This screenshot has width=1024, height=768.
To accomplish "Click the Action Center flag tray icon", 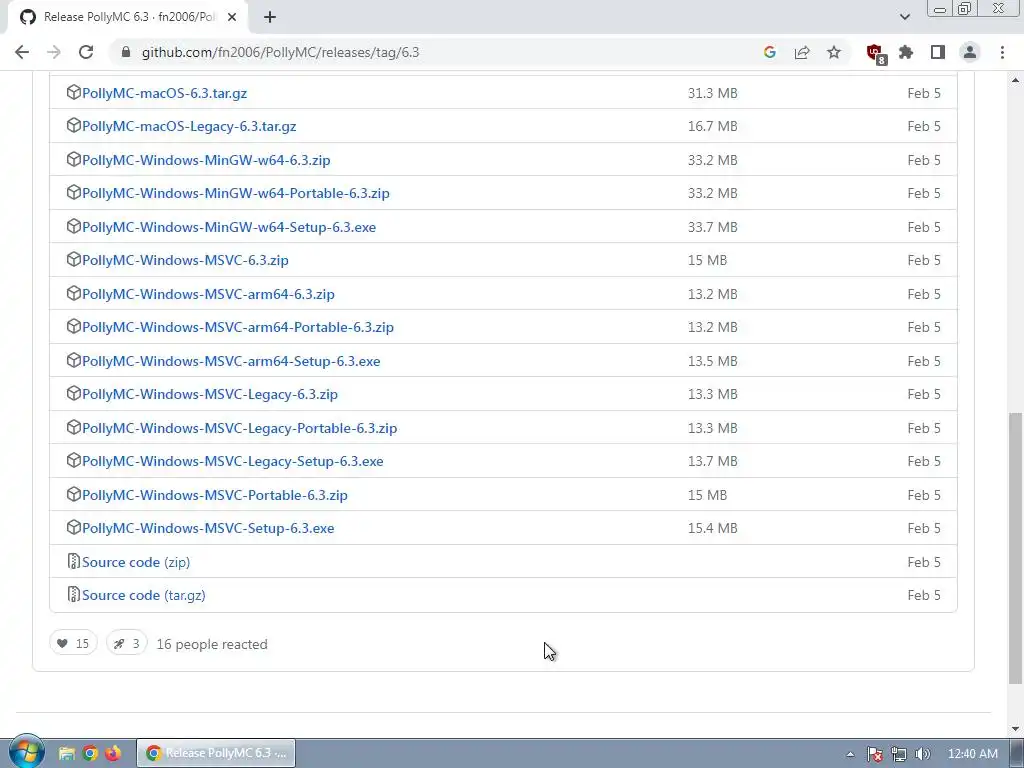I will (874, 754).
